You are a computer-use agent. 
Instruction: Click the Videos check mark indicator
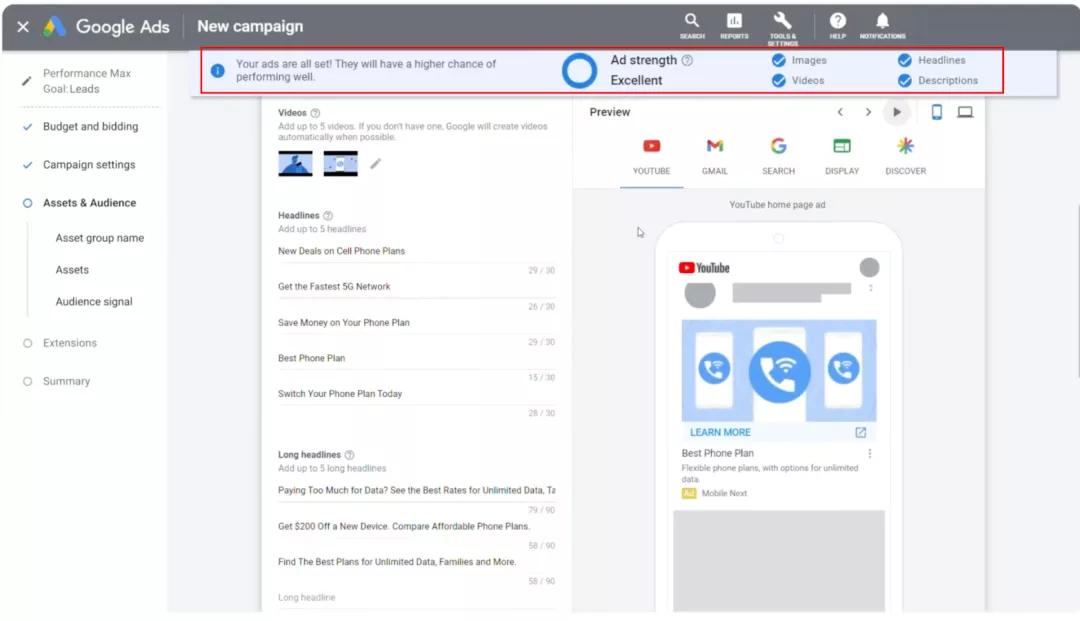tap(778, 81)
